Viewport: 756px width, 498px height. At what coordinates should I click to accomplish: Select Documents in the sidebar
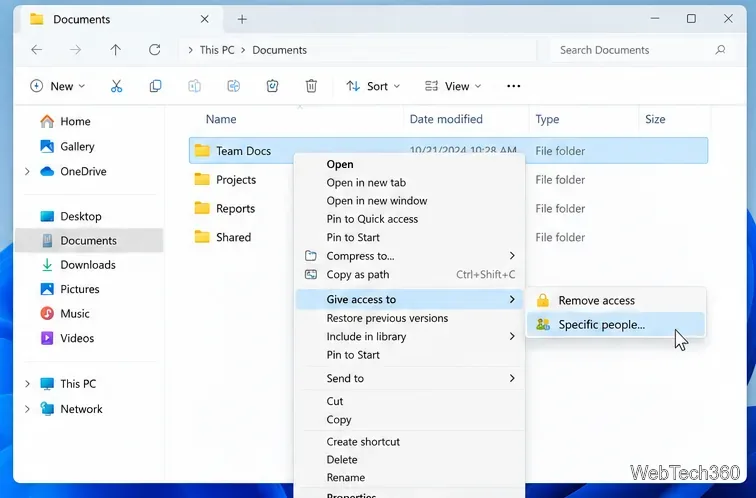click(89, 241)
